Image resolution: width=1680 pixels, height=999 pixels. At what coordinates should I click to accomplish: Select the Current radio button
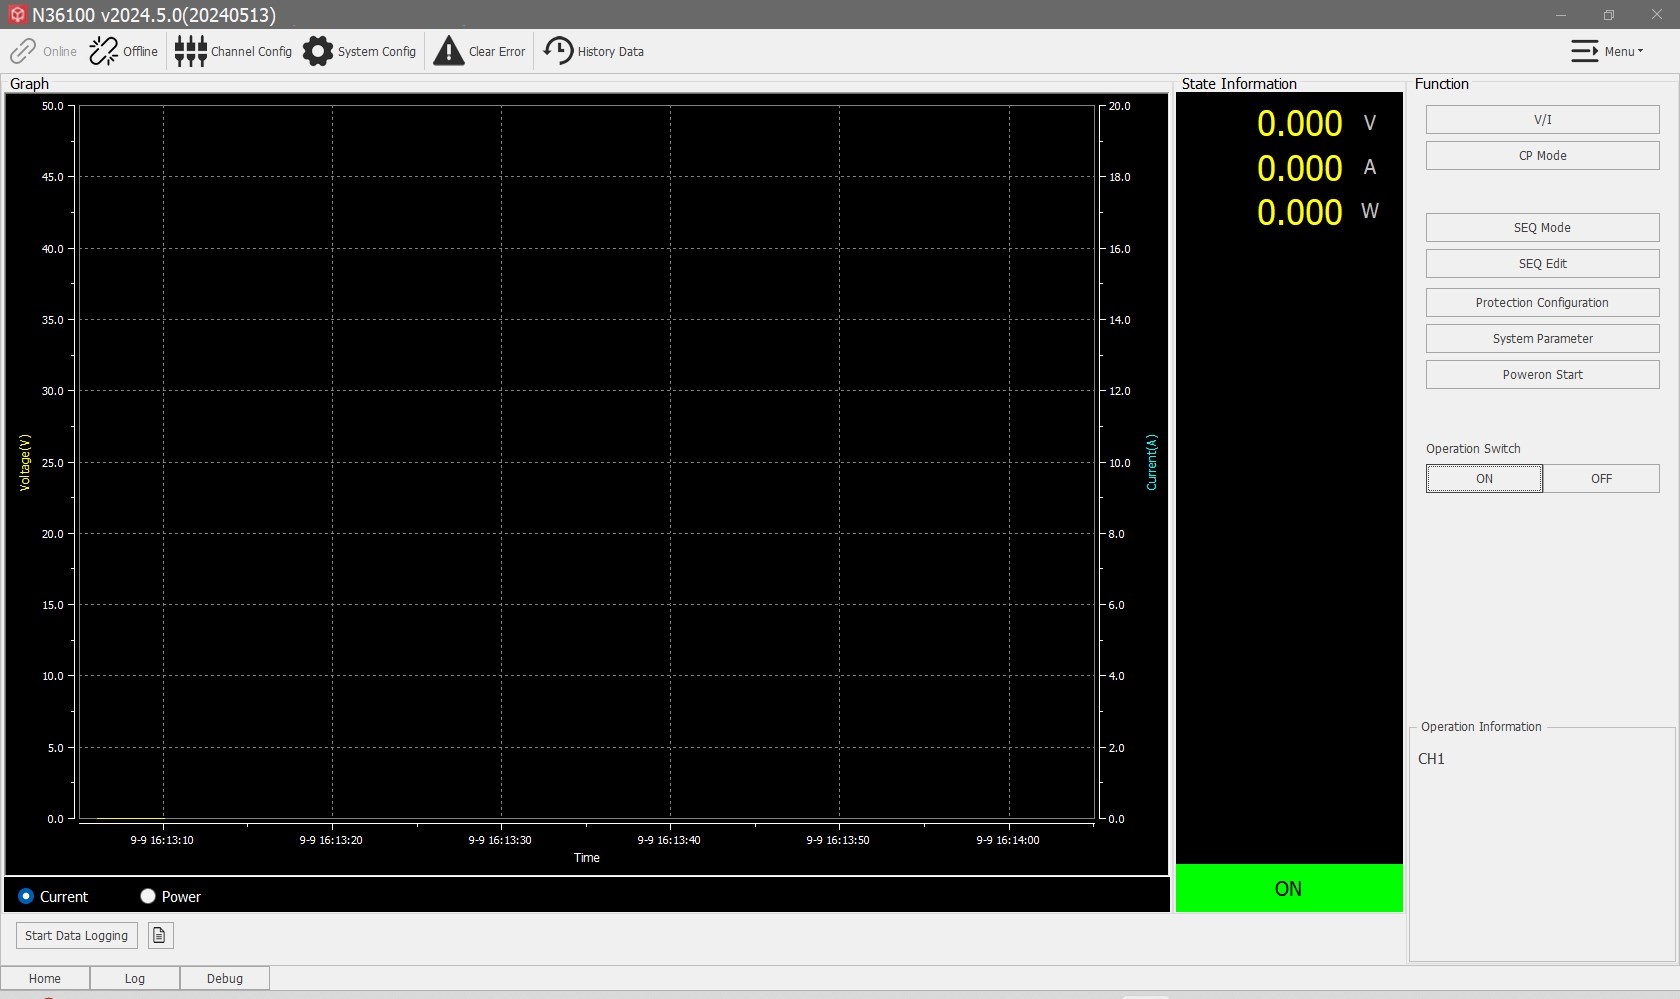(x=26, y=896)
